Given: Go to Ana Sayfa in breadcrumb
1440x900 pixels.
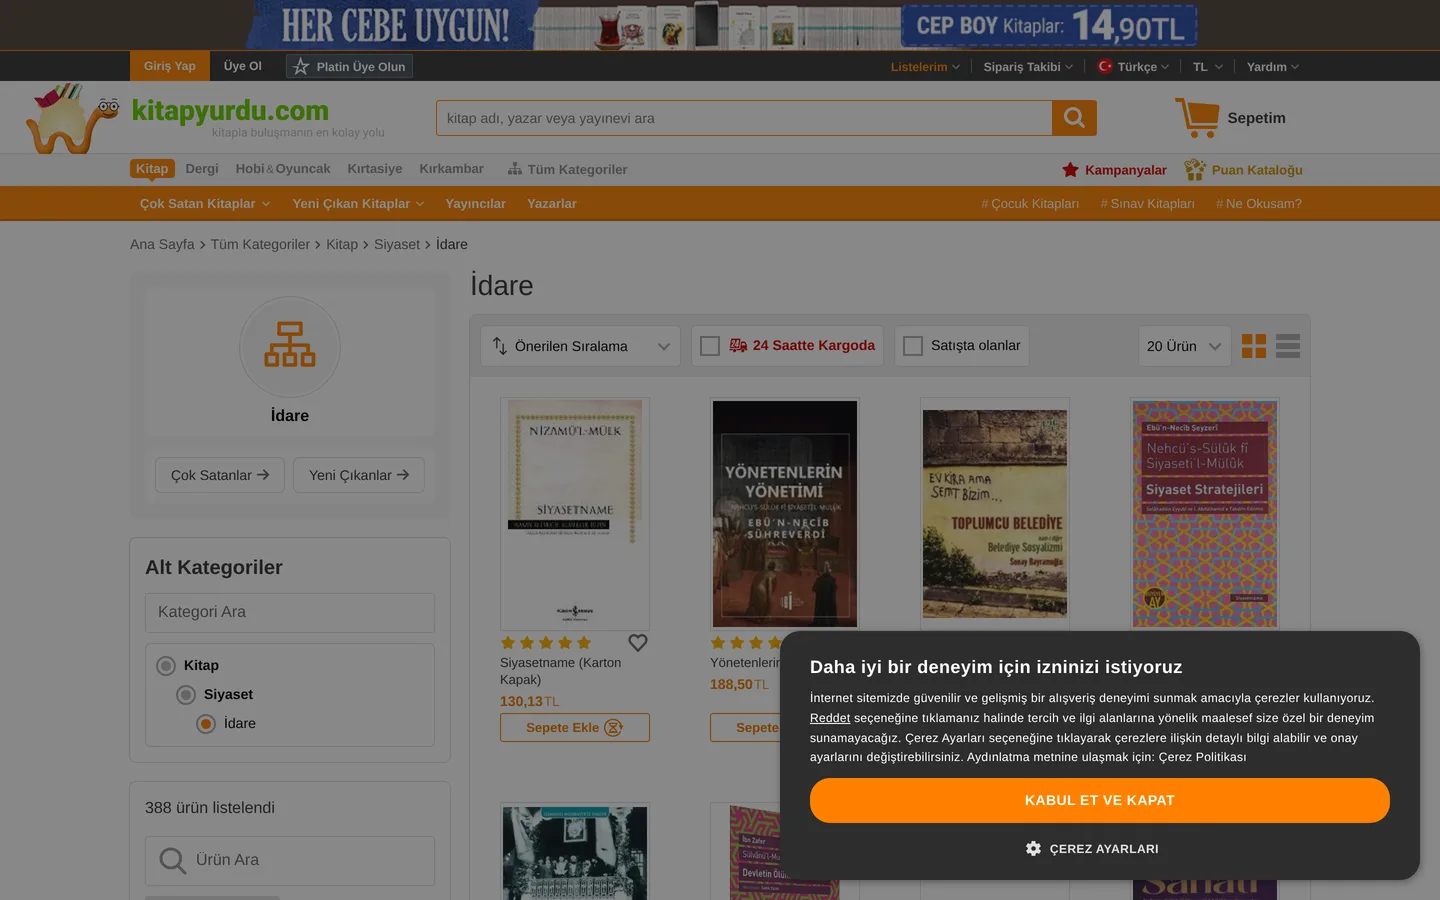Looking at the screenshot, I should coord(162,245).
